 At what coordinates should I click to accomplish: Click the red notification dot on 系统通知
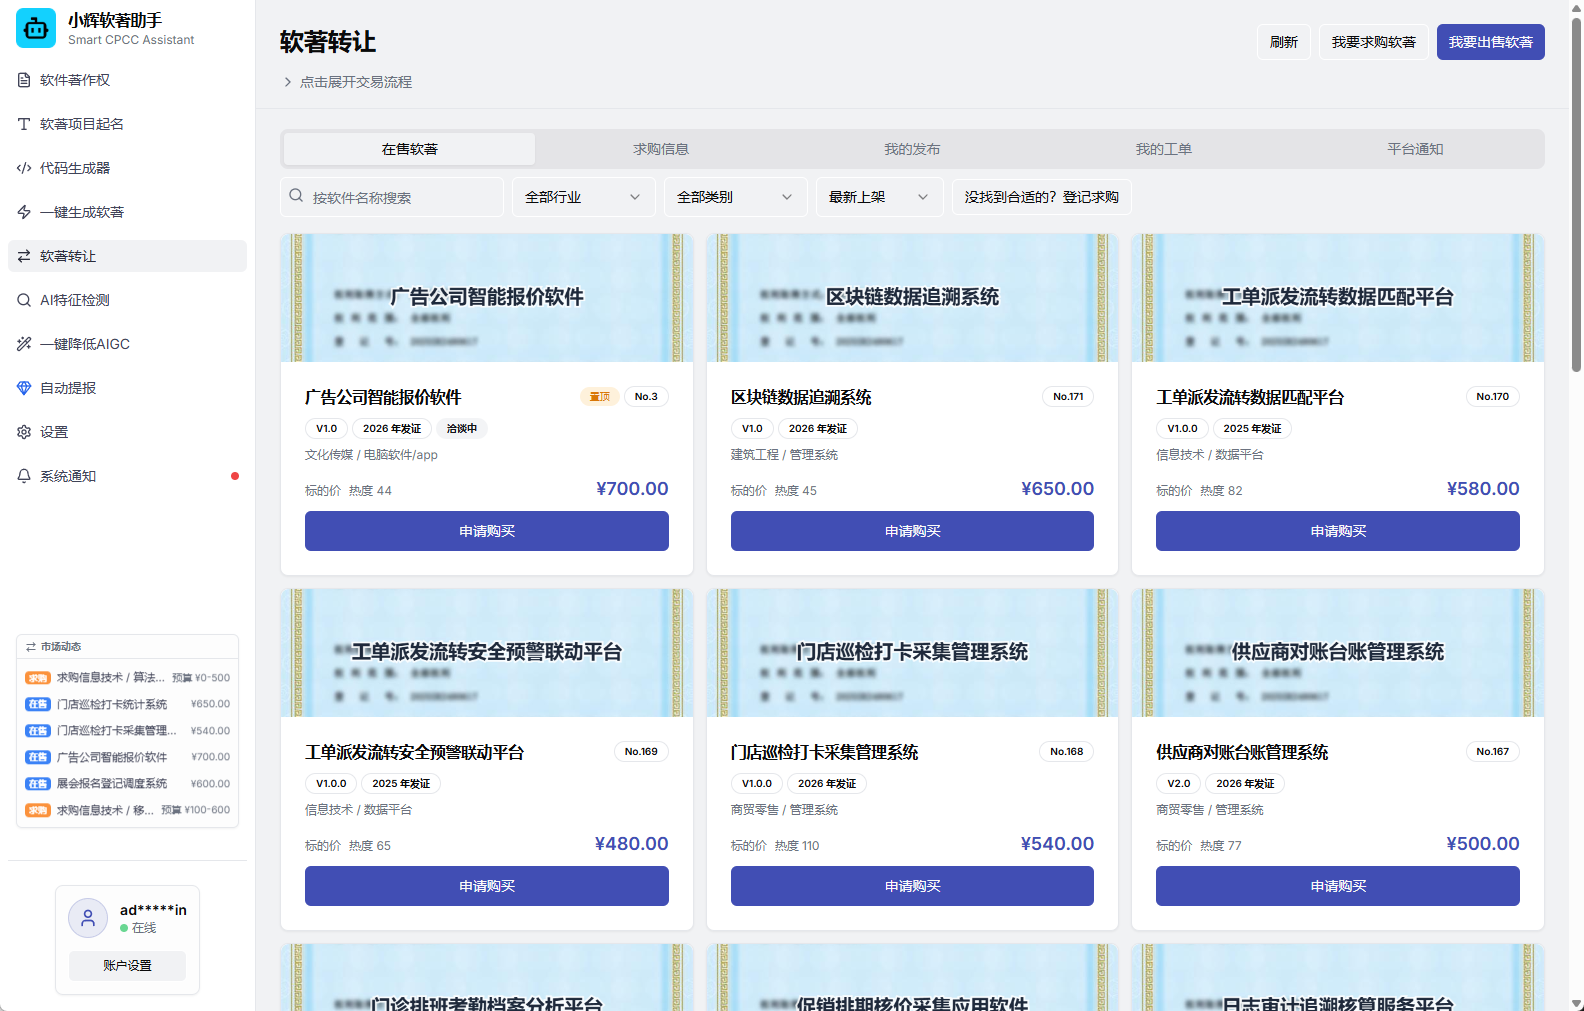[x=235, y=476]
